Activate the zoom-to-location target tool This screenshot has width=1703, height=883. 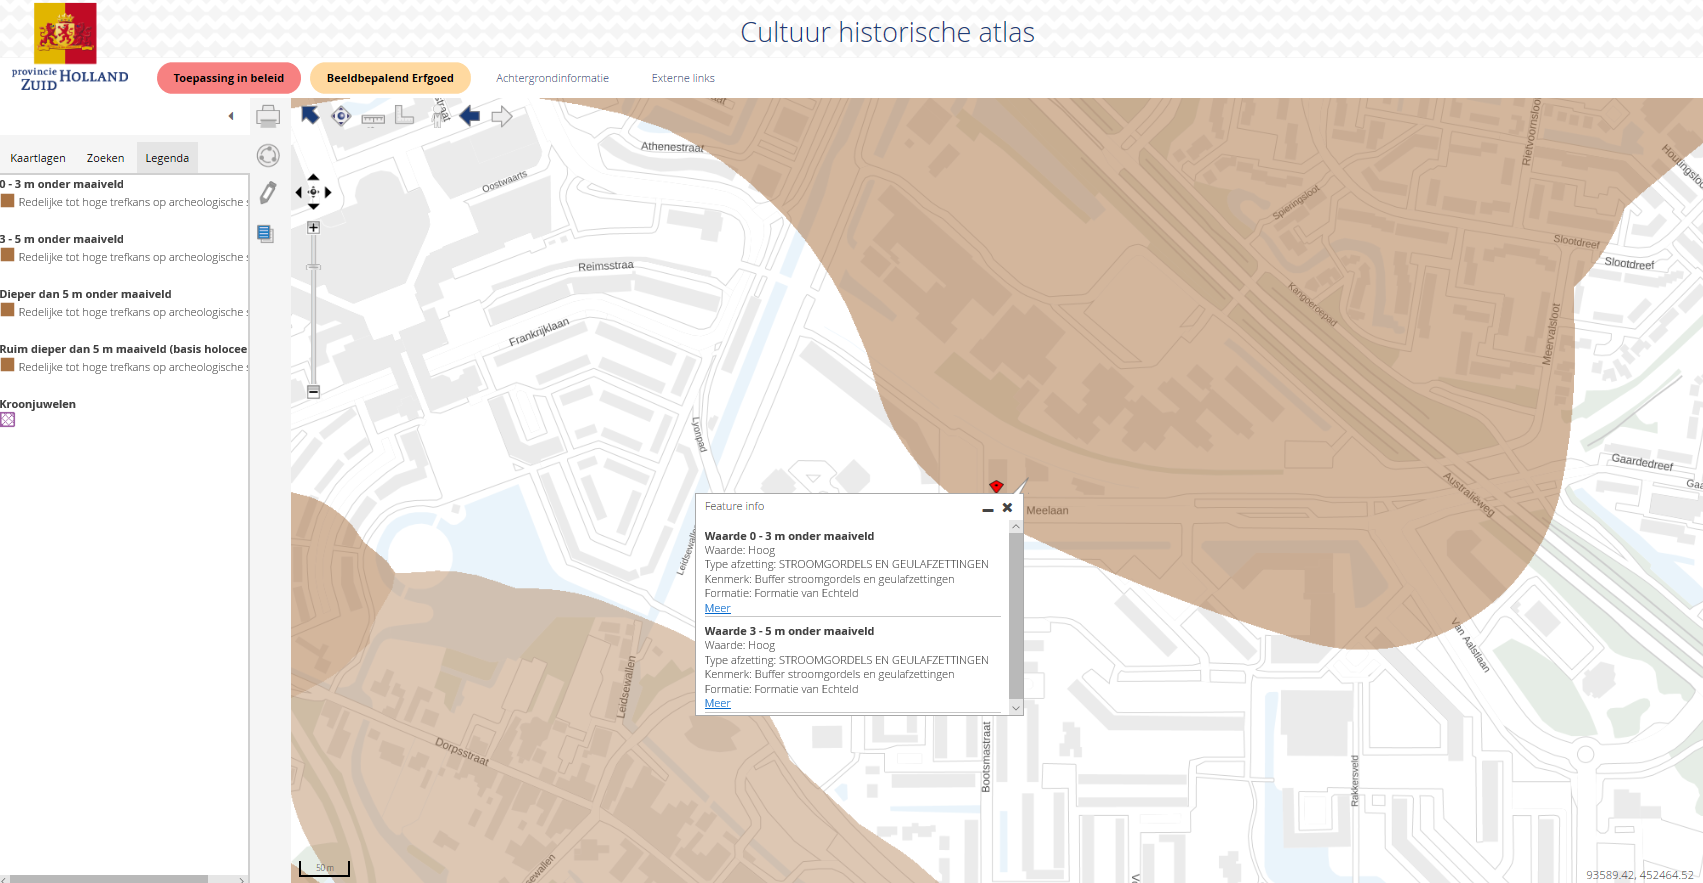pyautogui.click(x=341, y=116)
